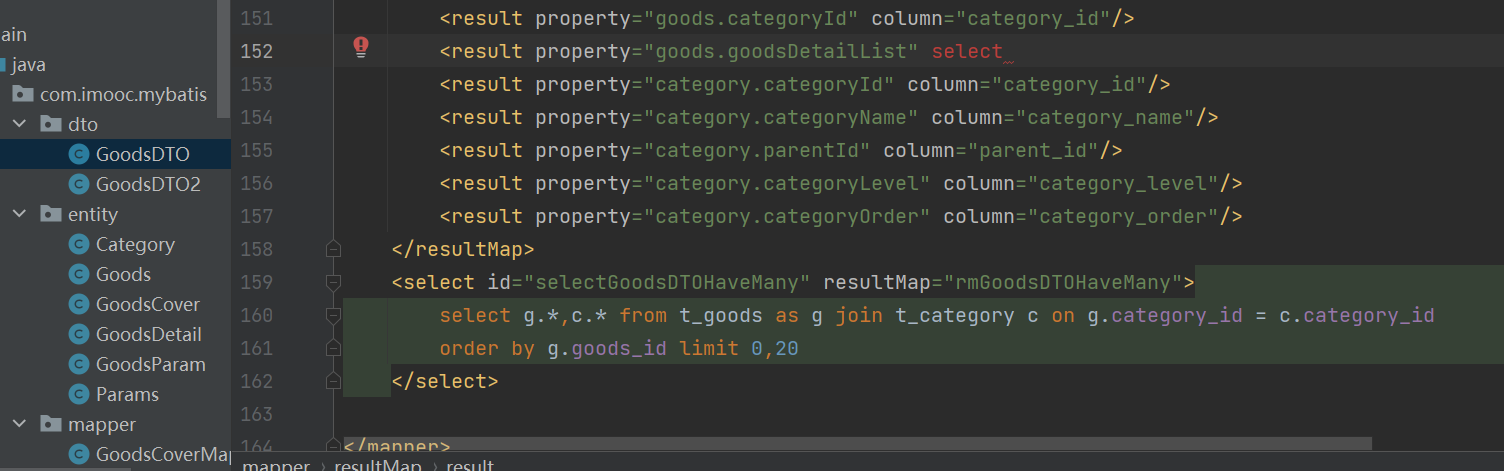Click "category.parentId" property value
The height and width of the screenshot is (471, 1504).
pos(756,150)
